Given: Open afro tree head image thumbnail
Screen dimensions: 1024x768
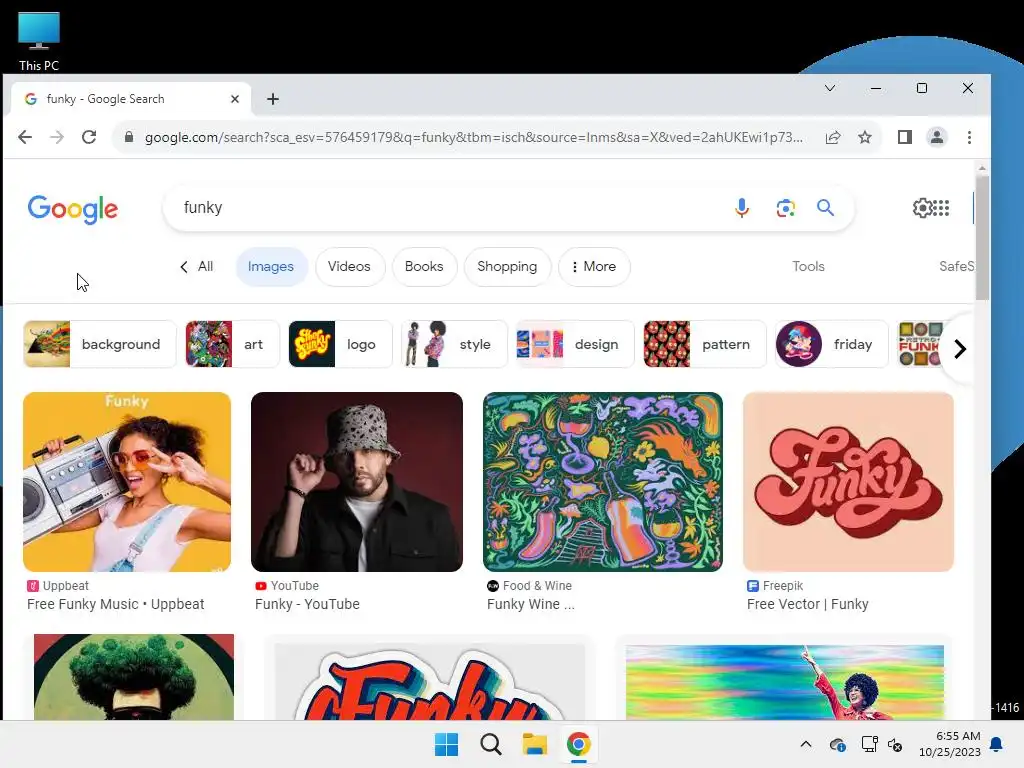Looking at the screenshot, I should tap(134, 677).
